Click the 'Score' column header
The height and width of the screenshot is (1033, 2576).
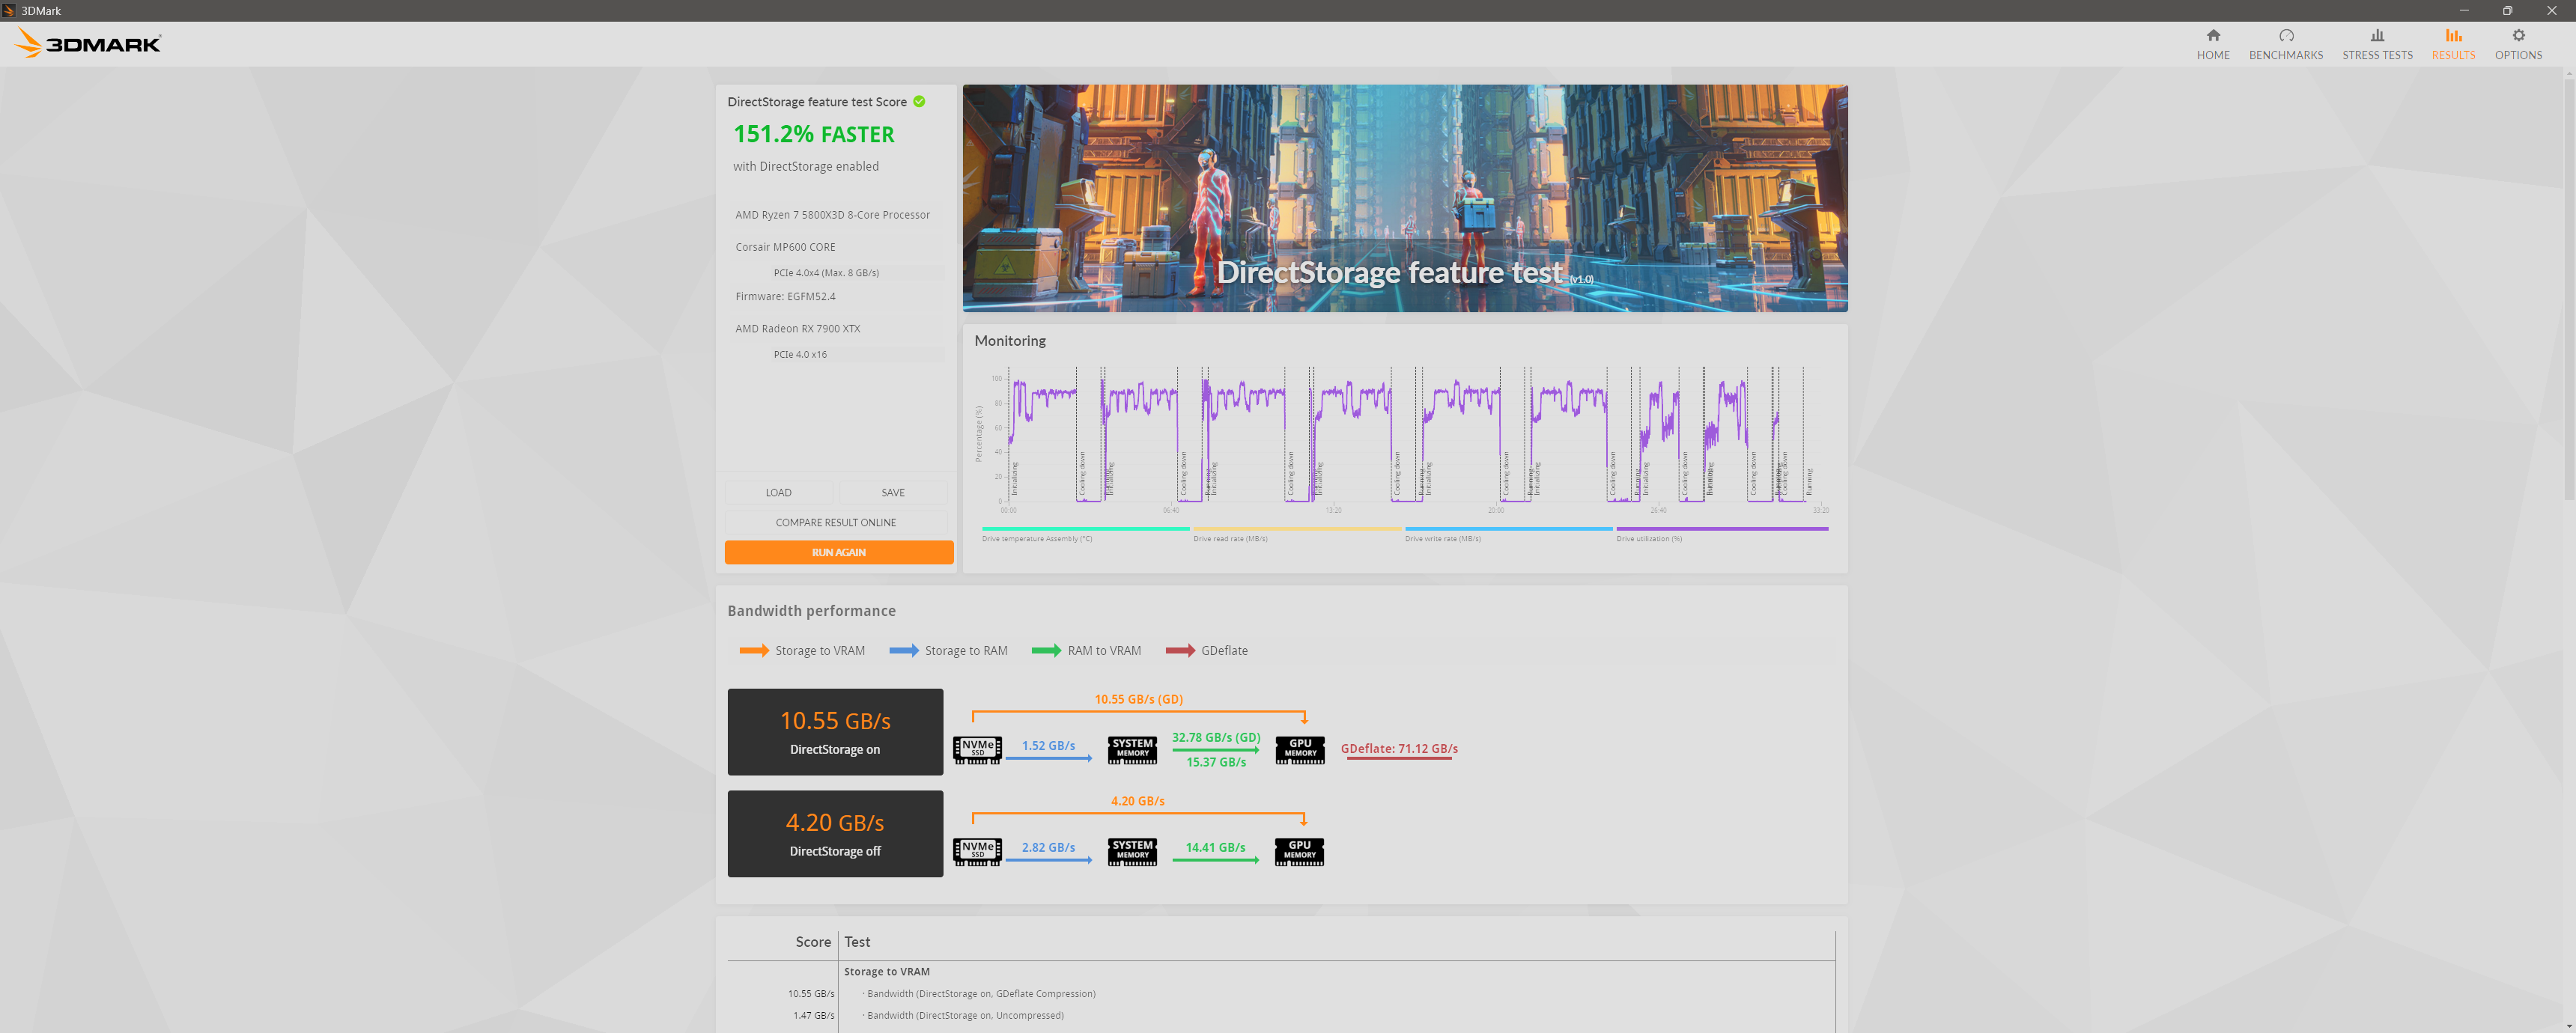tap(812, 942)
